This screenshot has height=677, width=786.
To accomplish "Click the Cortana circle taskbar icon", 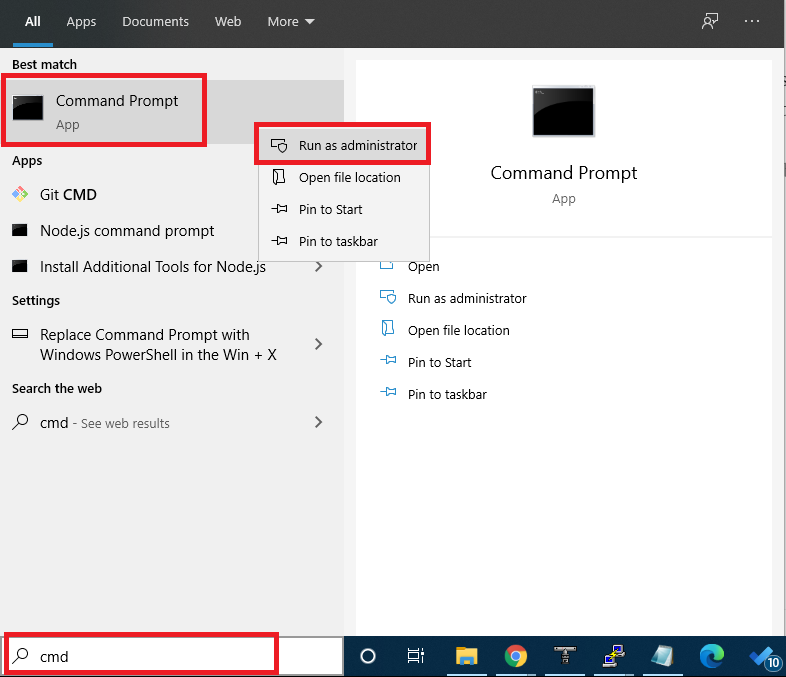I will (368, 655).
